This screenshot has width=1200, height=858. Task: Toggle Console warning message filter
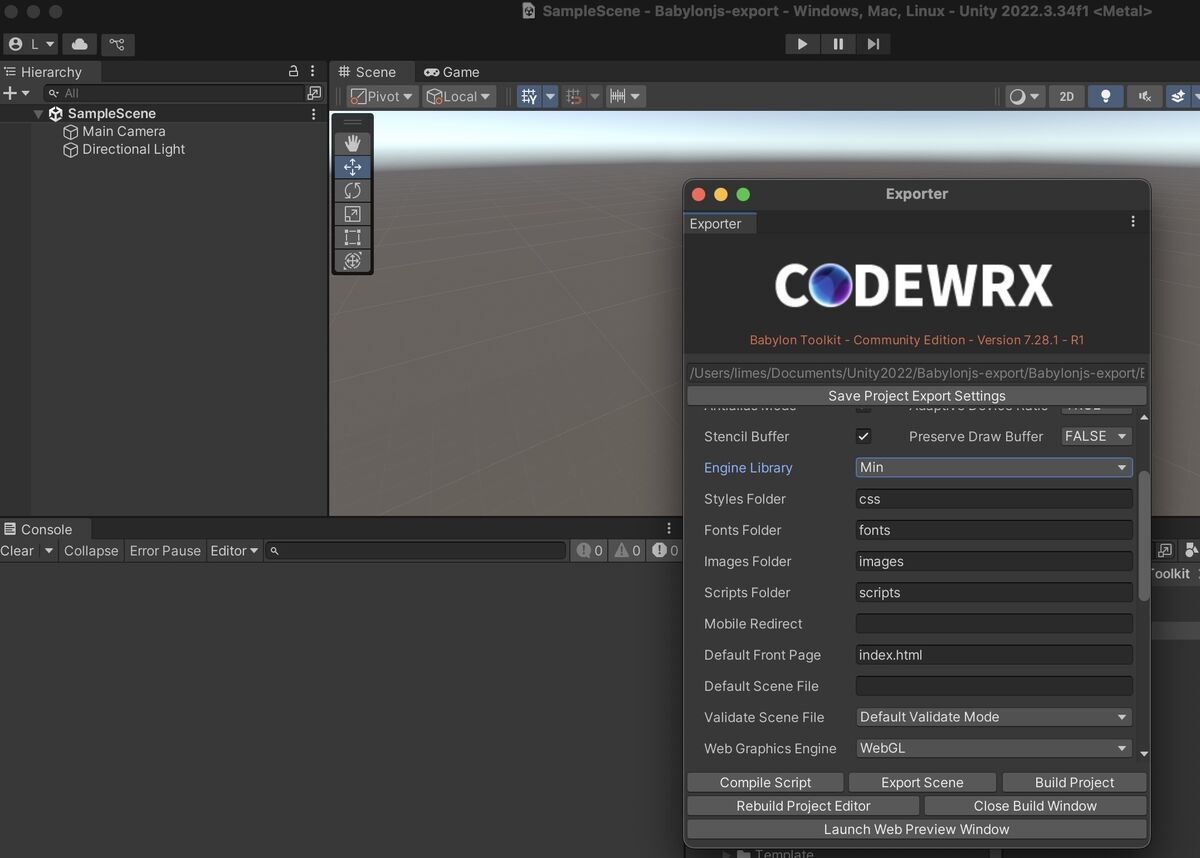click(x=627, y=551)
